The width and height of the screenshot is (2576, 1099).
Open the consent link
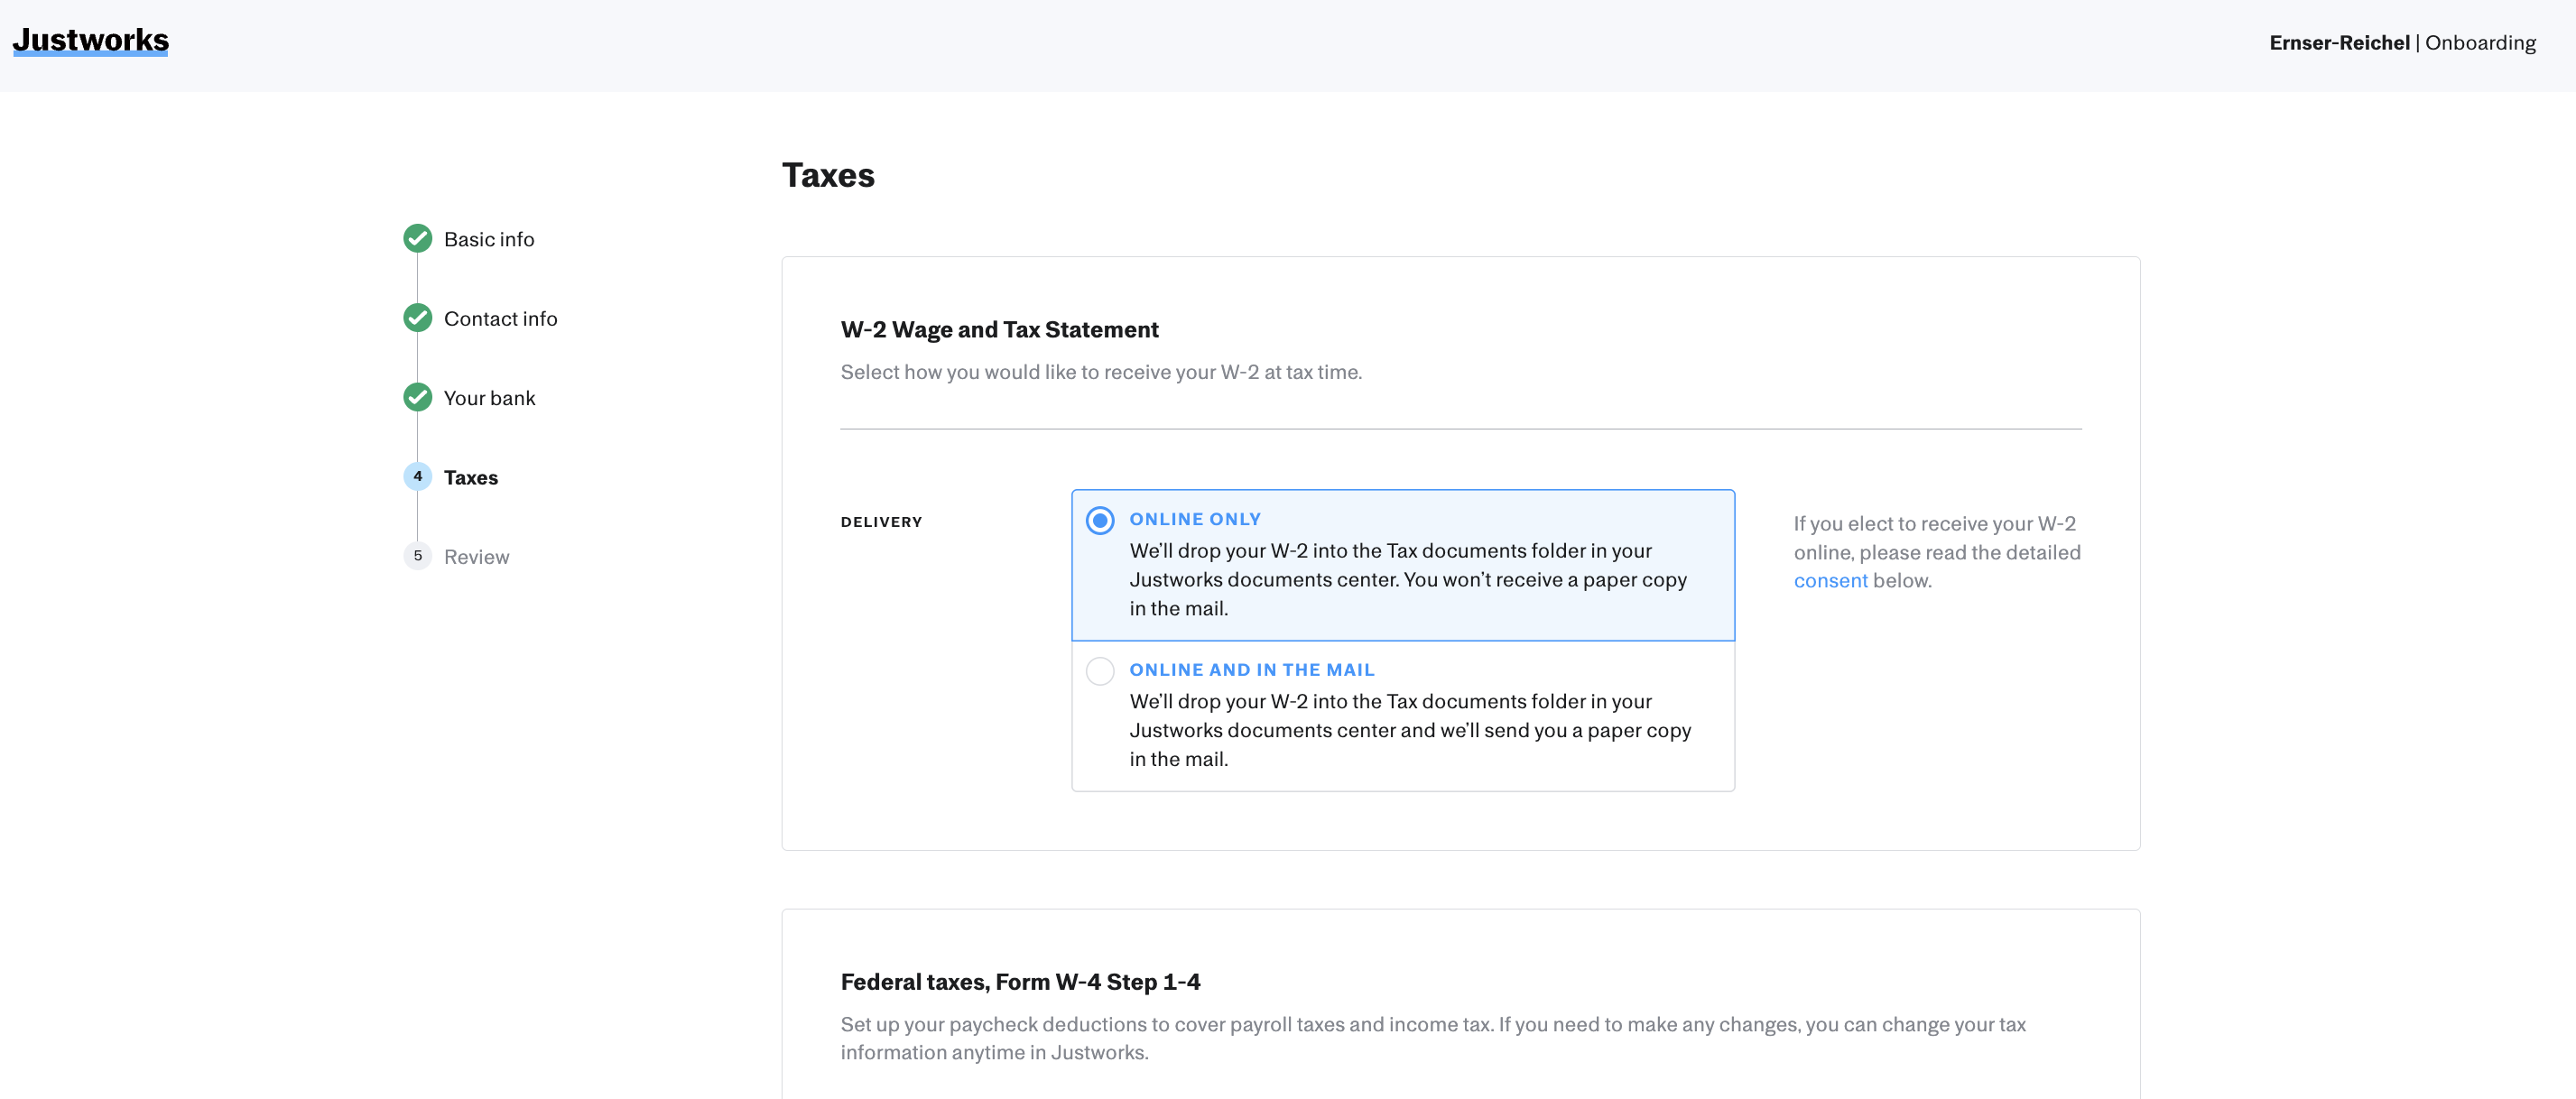click(1830, 580)
